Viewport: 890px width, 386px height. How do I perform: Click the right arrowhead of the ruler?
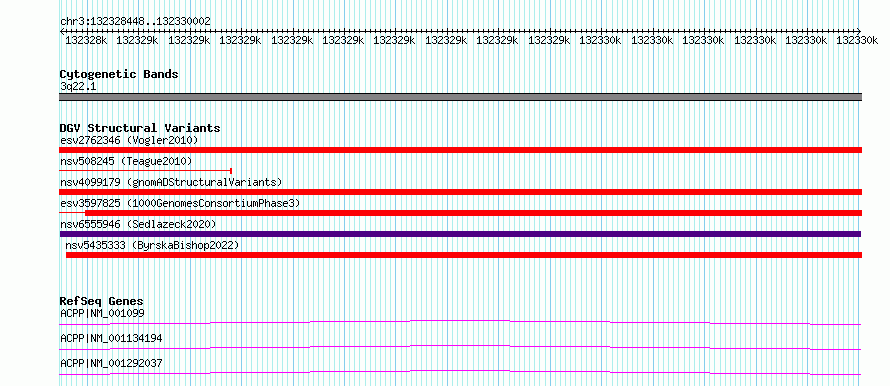tap(859, 31)
